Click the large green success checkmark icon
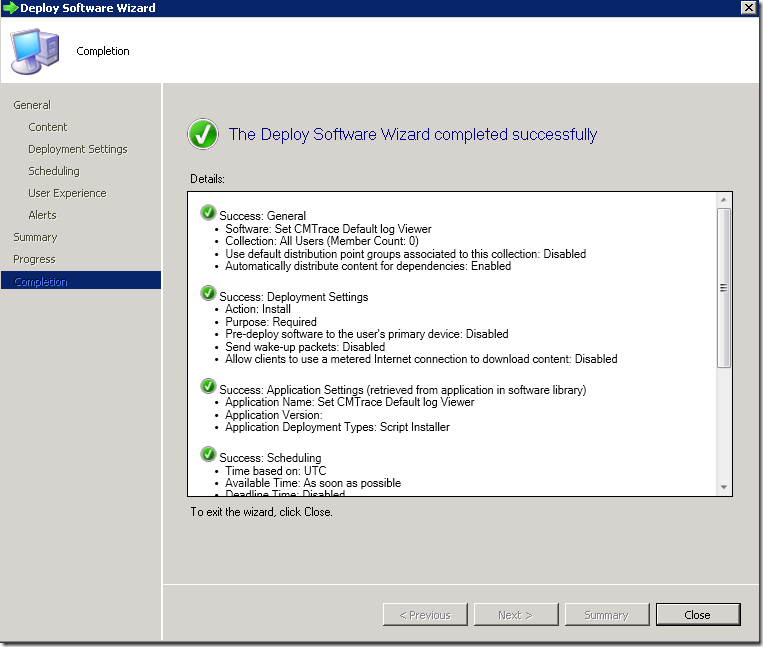 click(x=203, y=135)
